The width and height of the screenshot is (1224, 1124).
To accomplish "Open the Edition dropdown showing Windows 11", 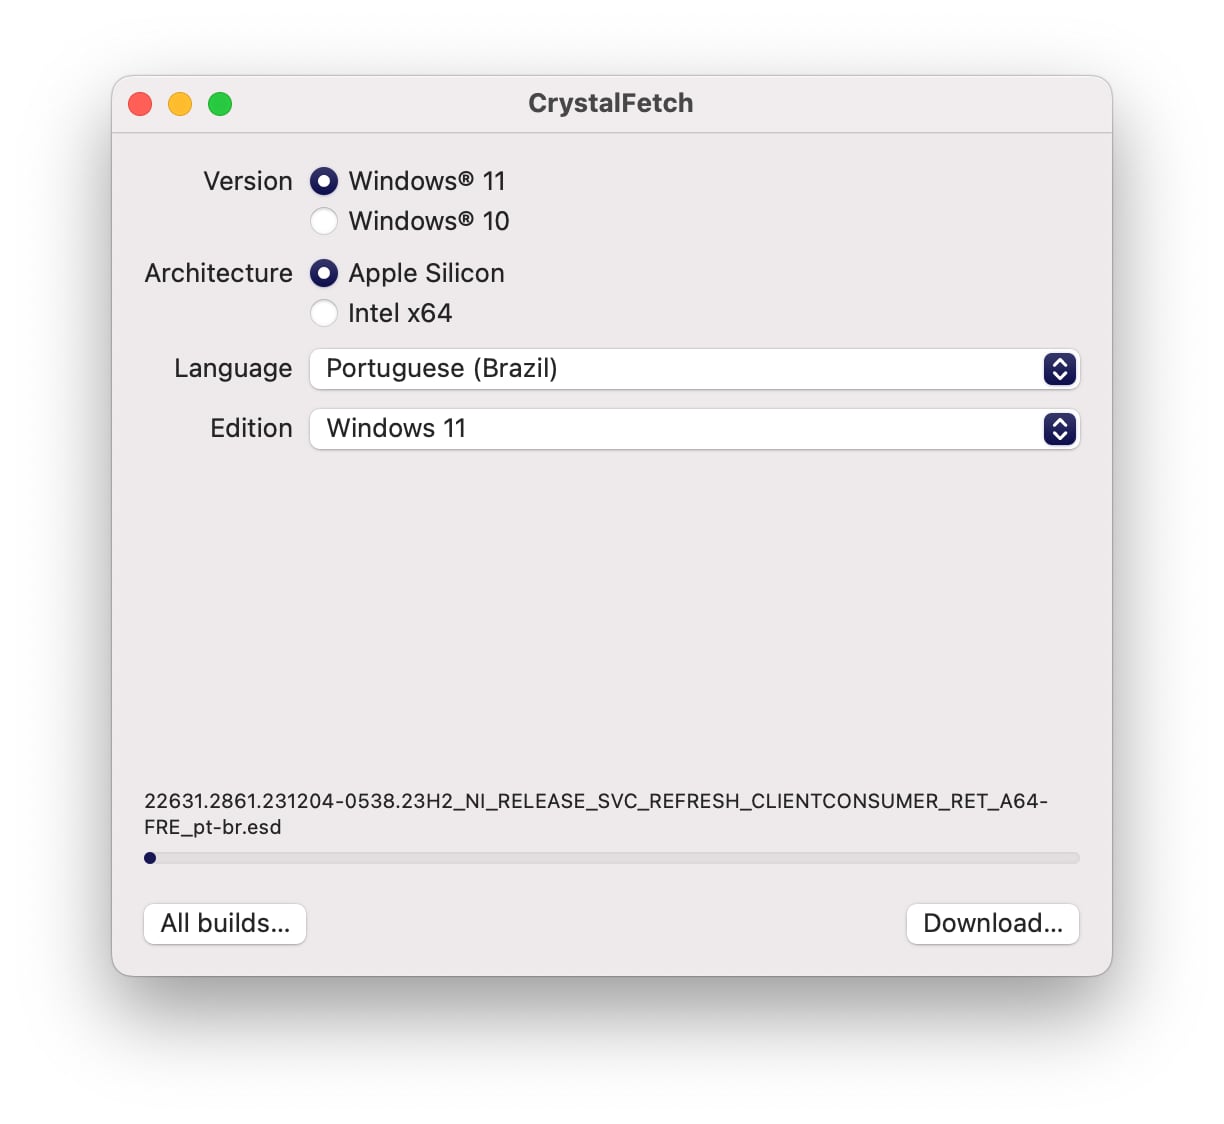I will (x=680, y=429).
